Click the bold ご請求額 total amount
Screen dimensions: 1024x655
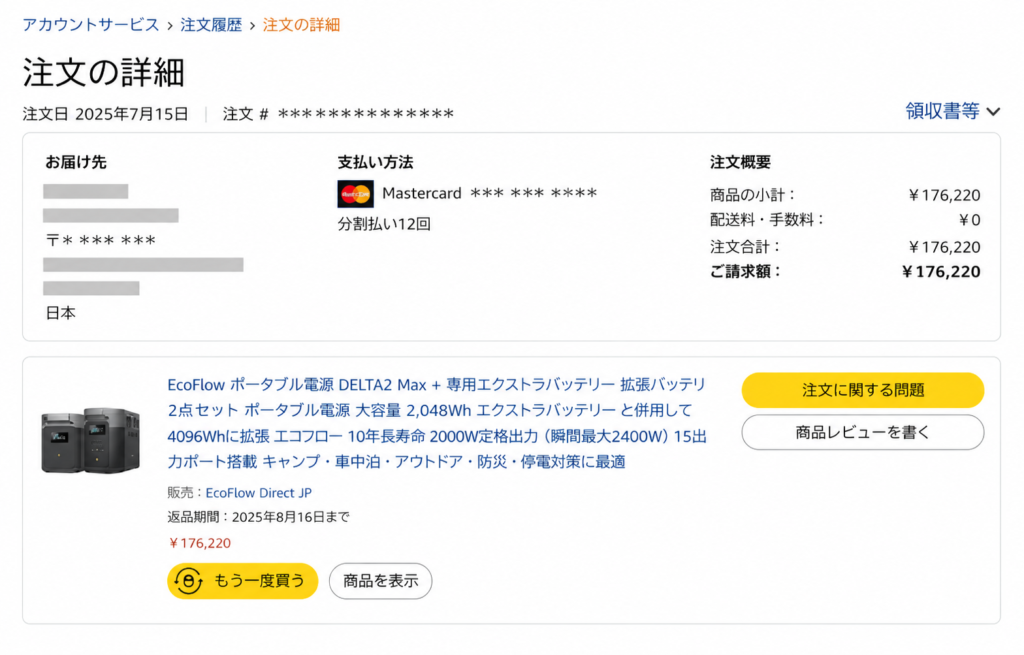click(x=941, y=272)
